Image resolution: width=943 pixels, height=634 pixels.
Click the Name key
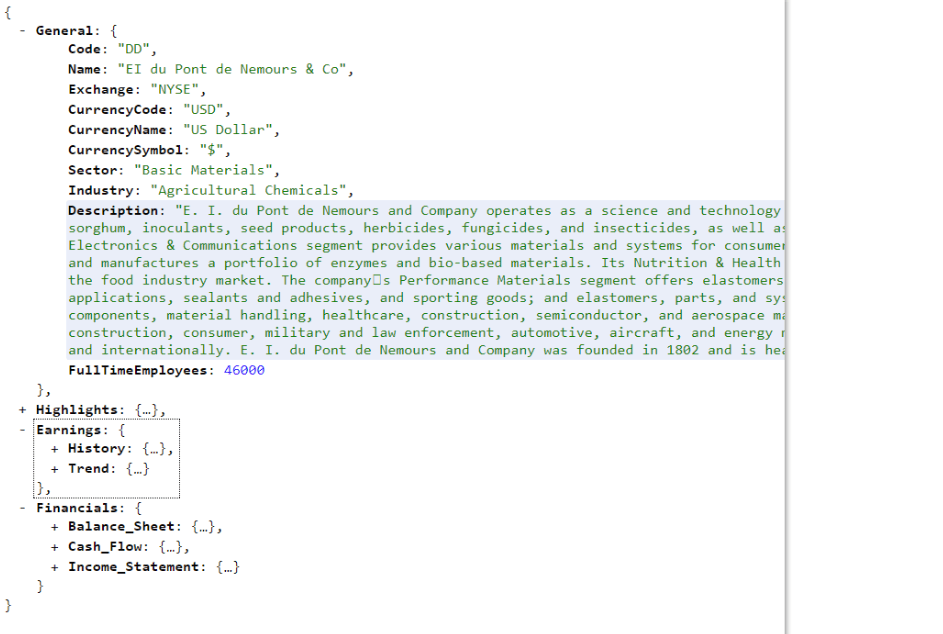pyautogui.click(x=84, y=69)
